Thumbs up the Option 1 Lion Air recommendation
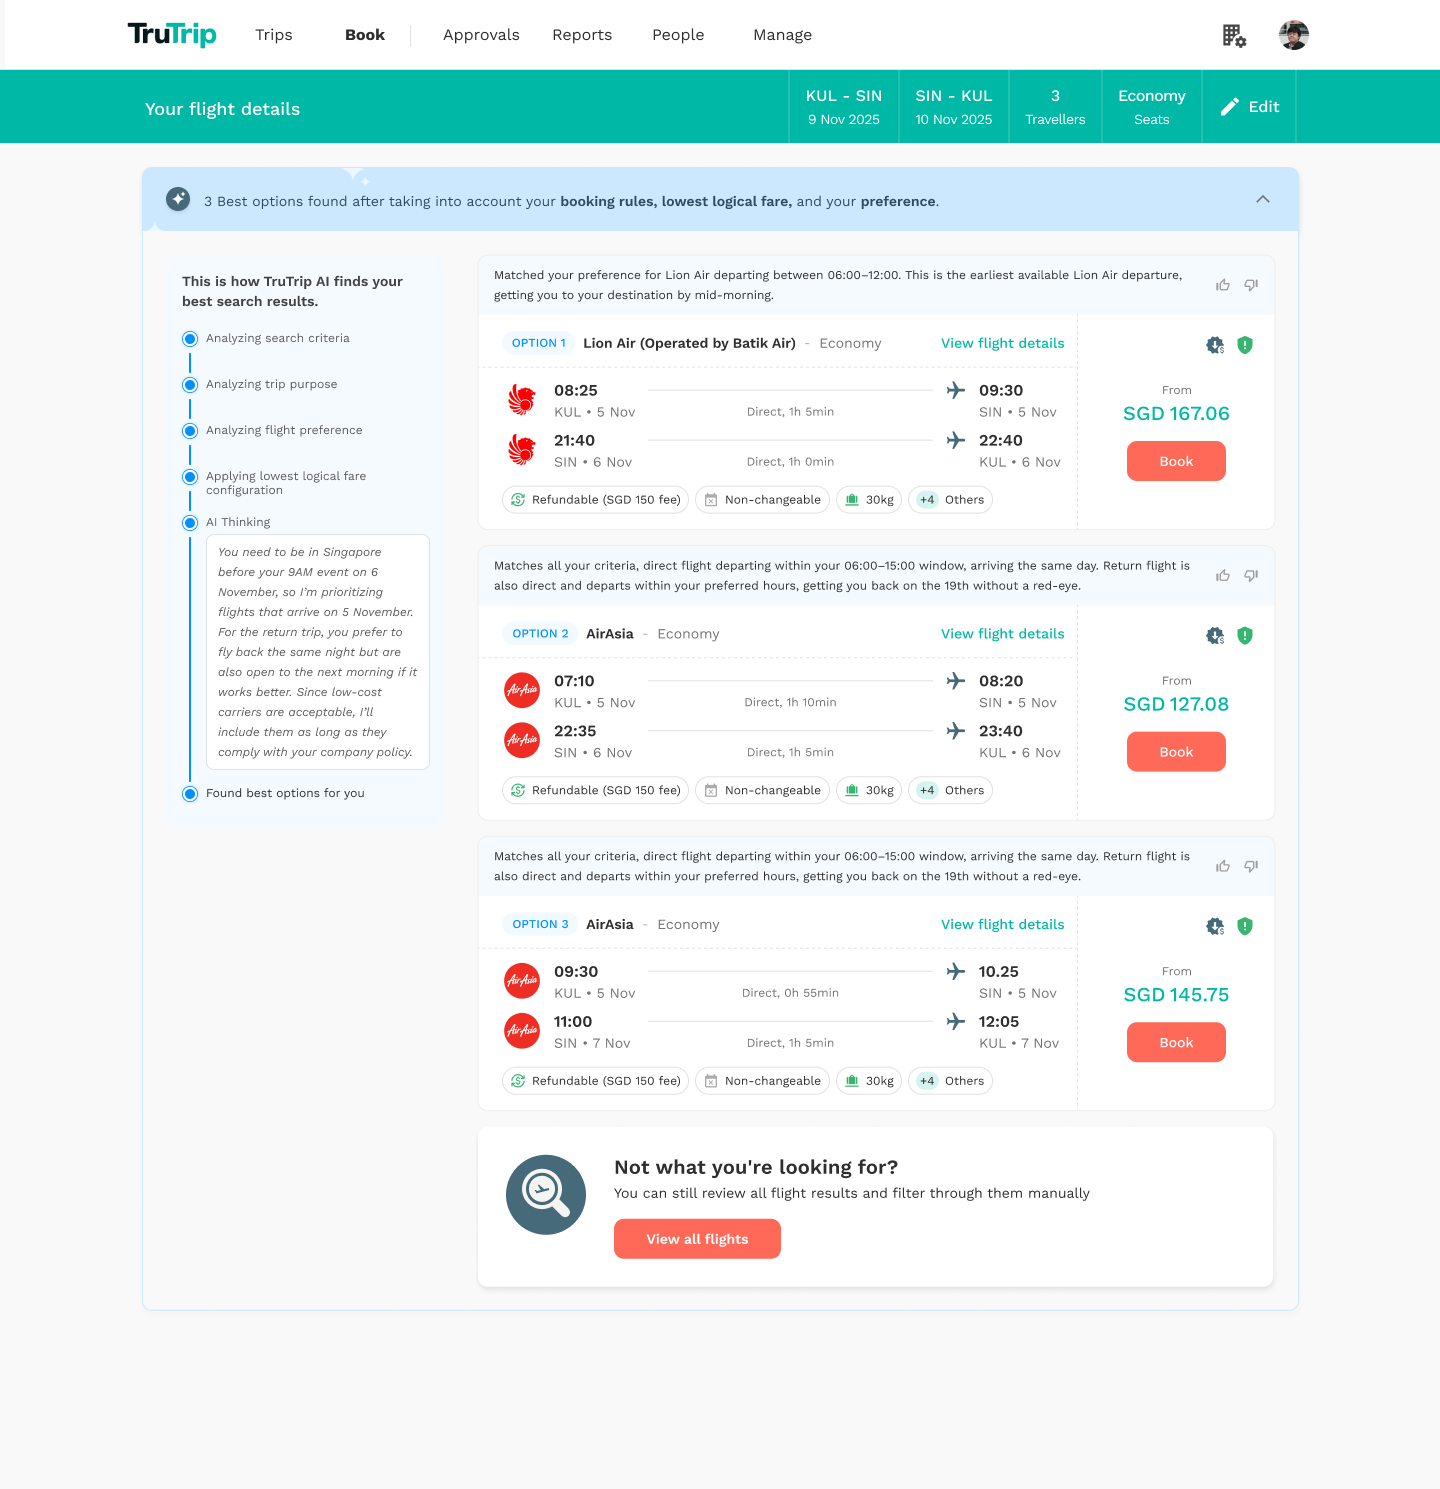Image resolution: width=1440 pixels, height=1489 pixels. (x=1223, y=285)
